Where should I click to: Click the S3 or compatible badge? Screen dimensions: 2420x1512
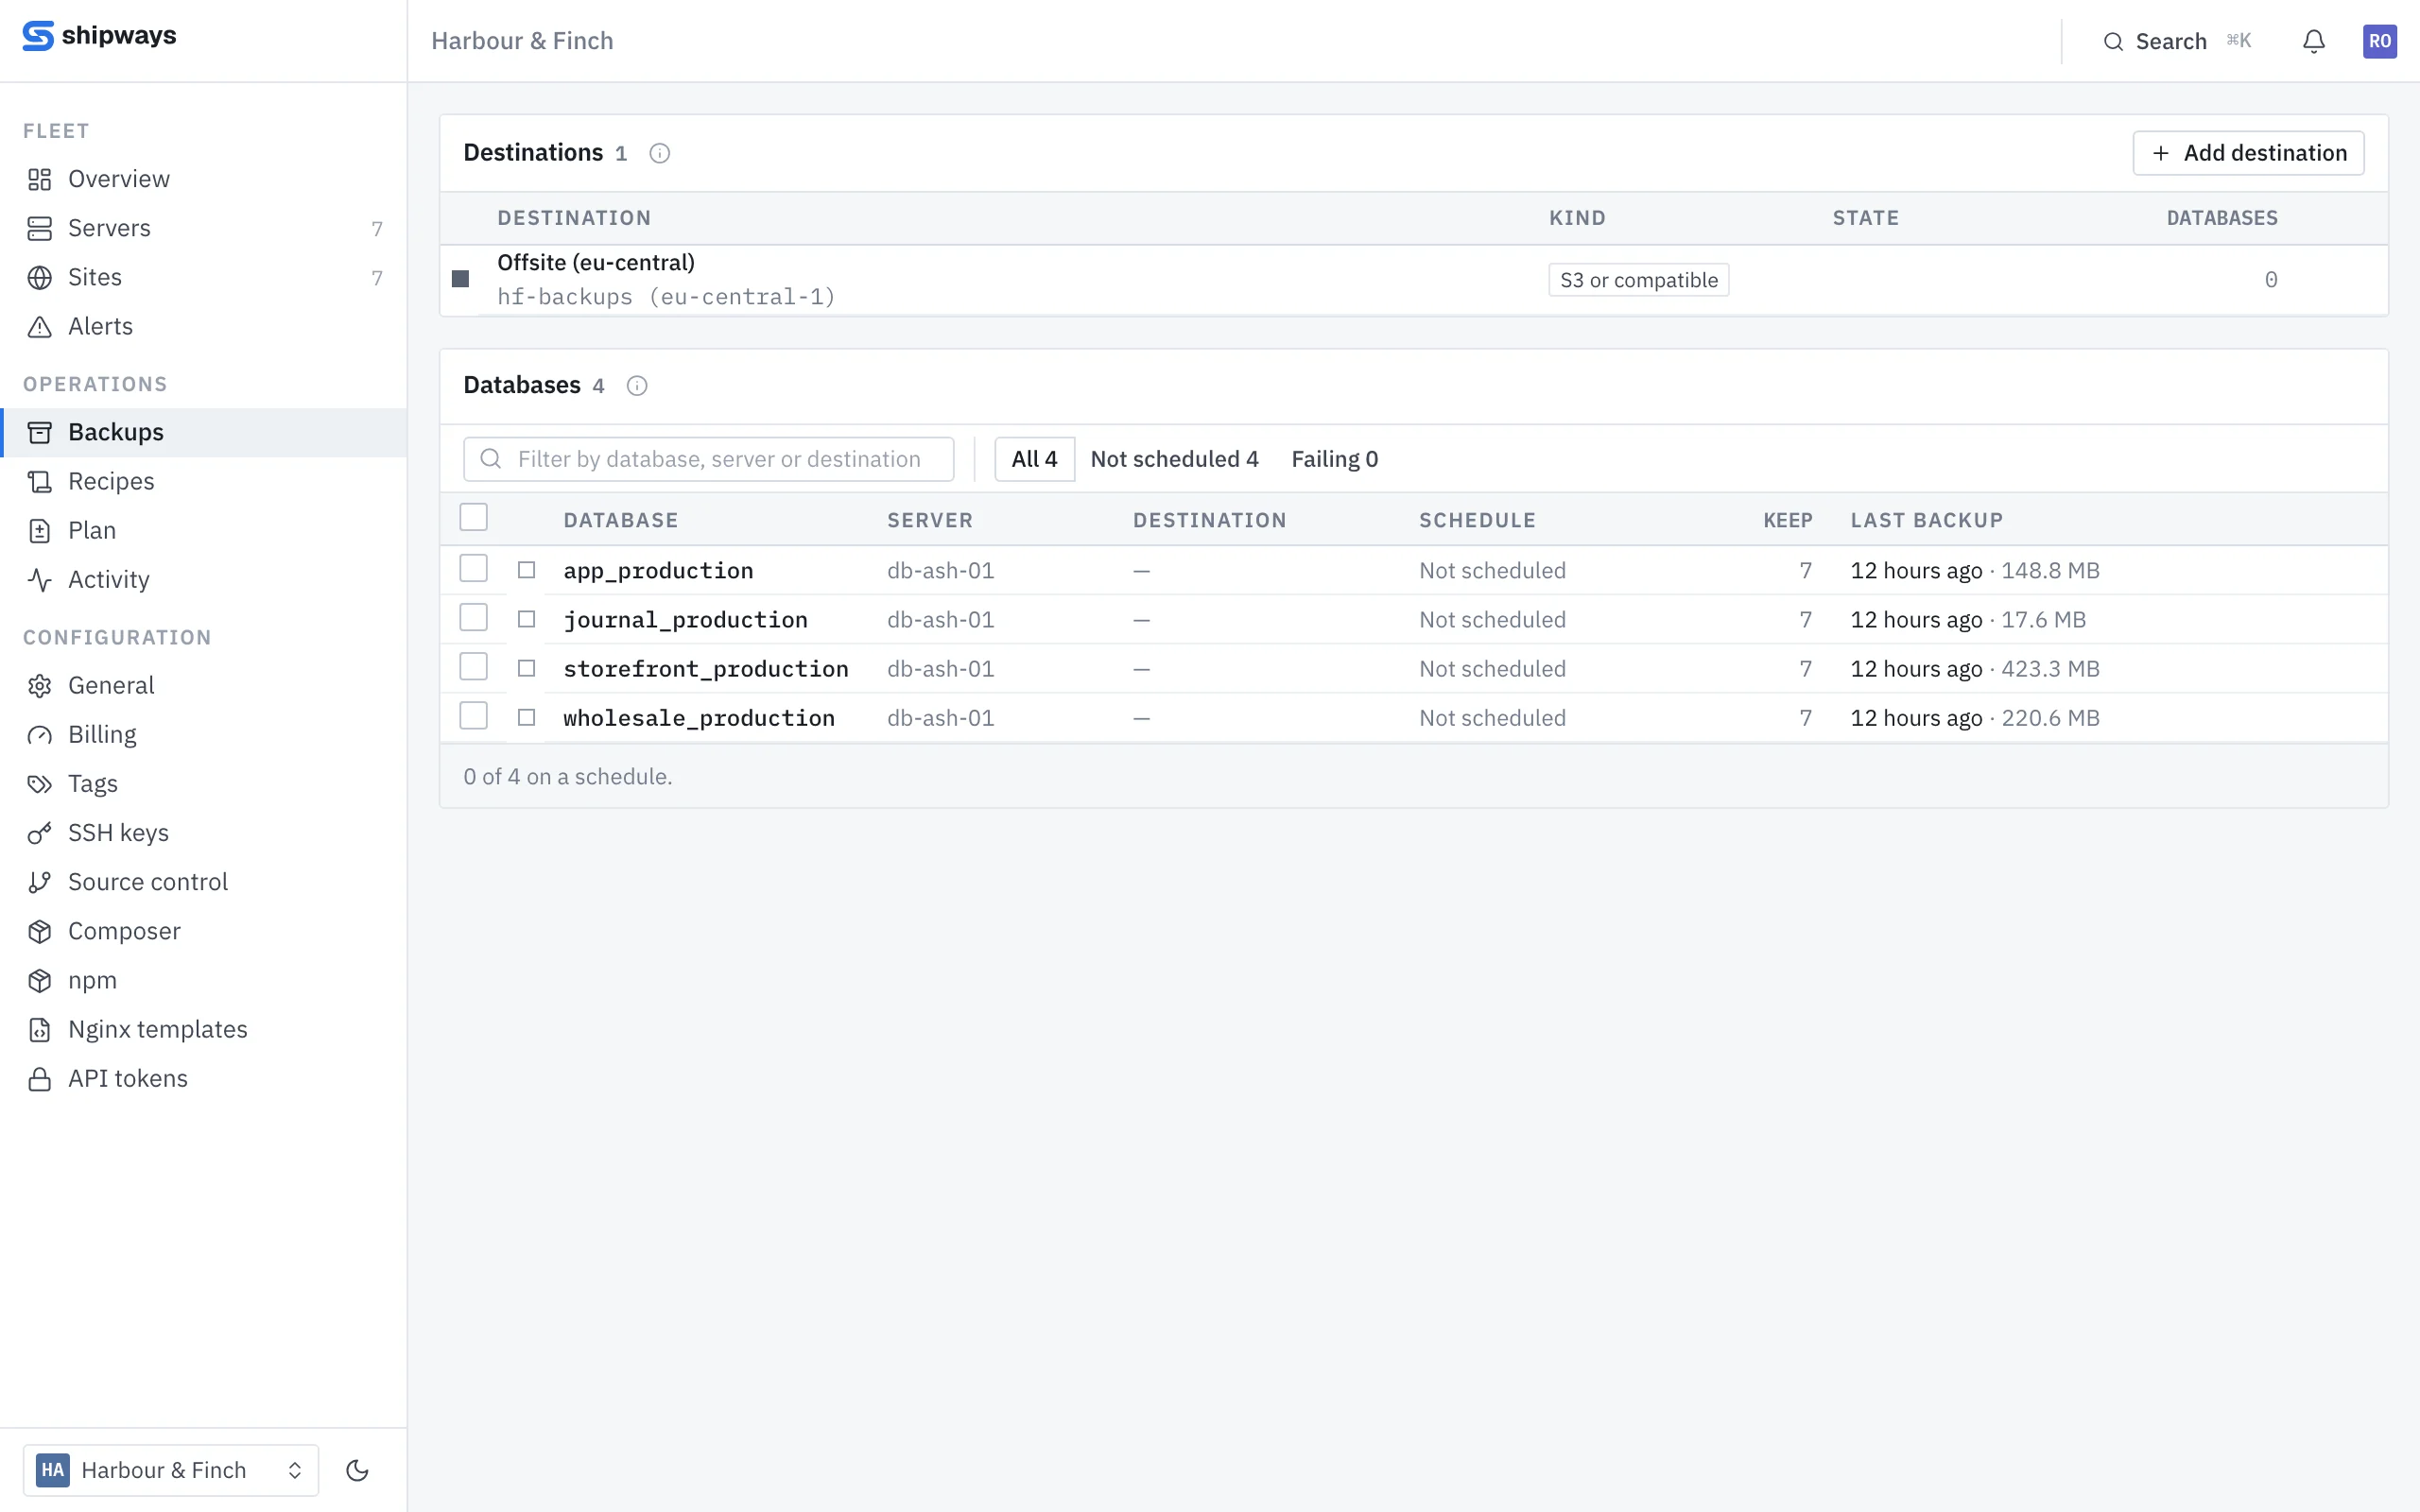pos(1638,280)
